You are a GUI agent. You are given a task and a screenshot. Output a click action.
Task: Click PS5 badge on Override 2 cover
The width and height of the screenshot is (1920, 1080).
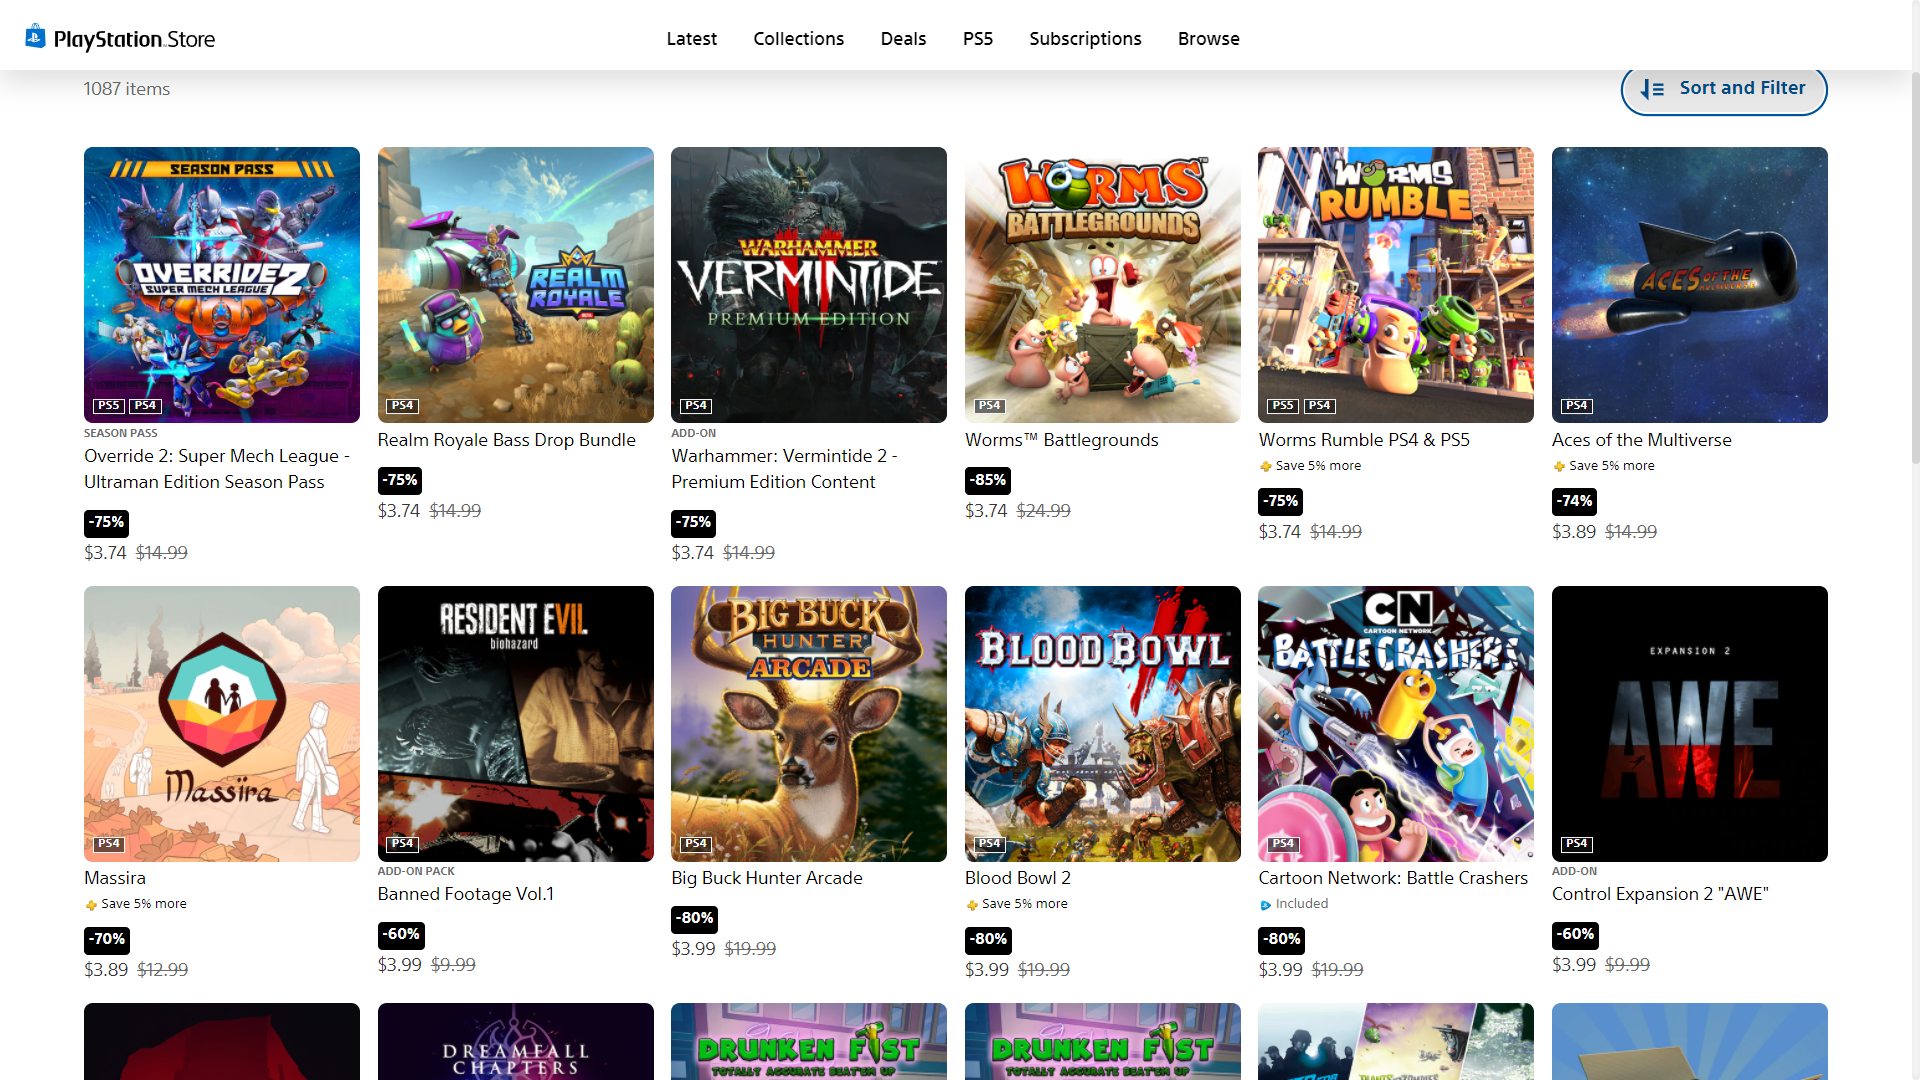108,405
